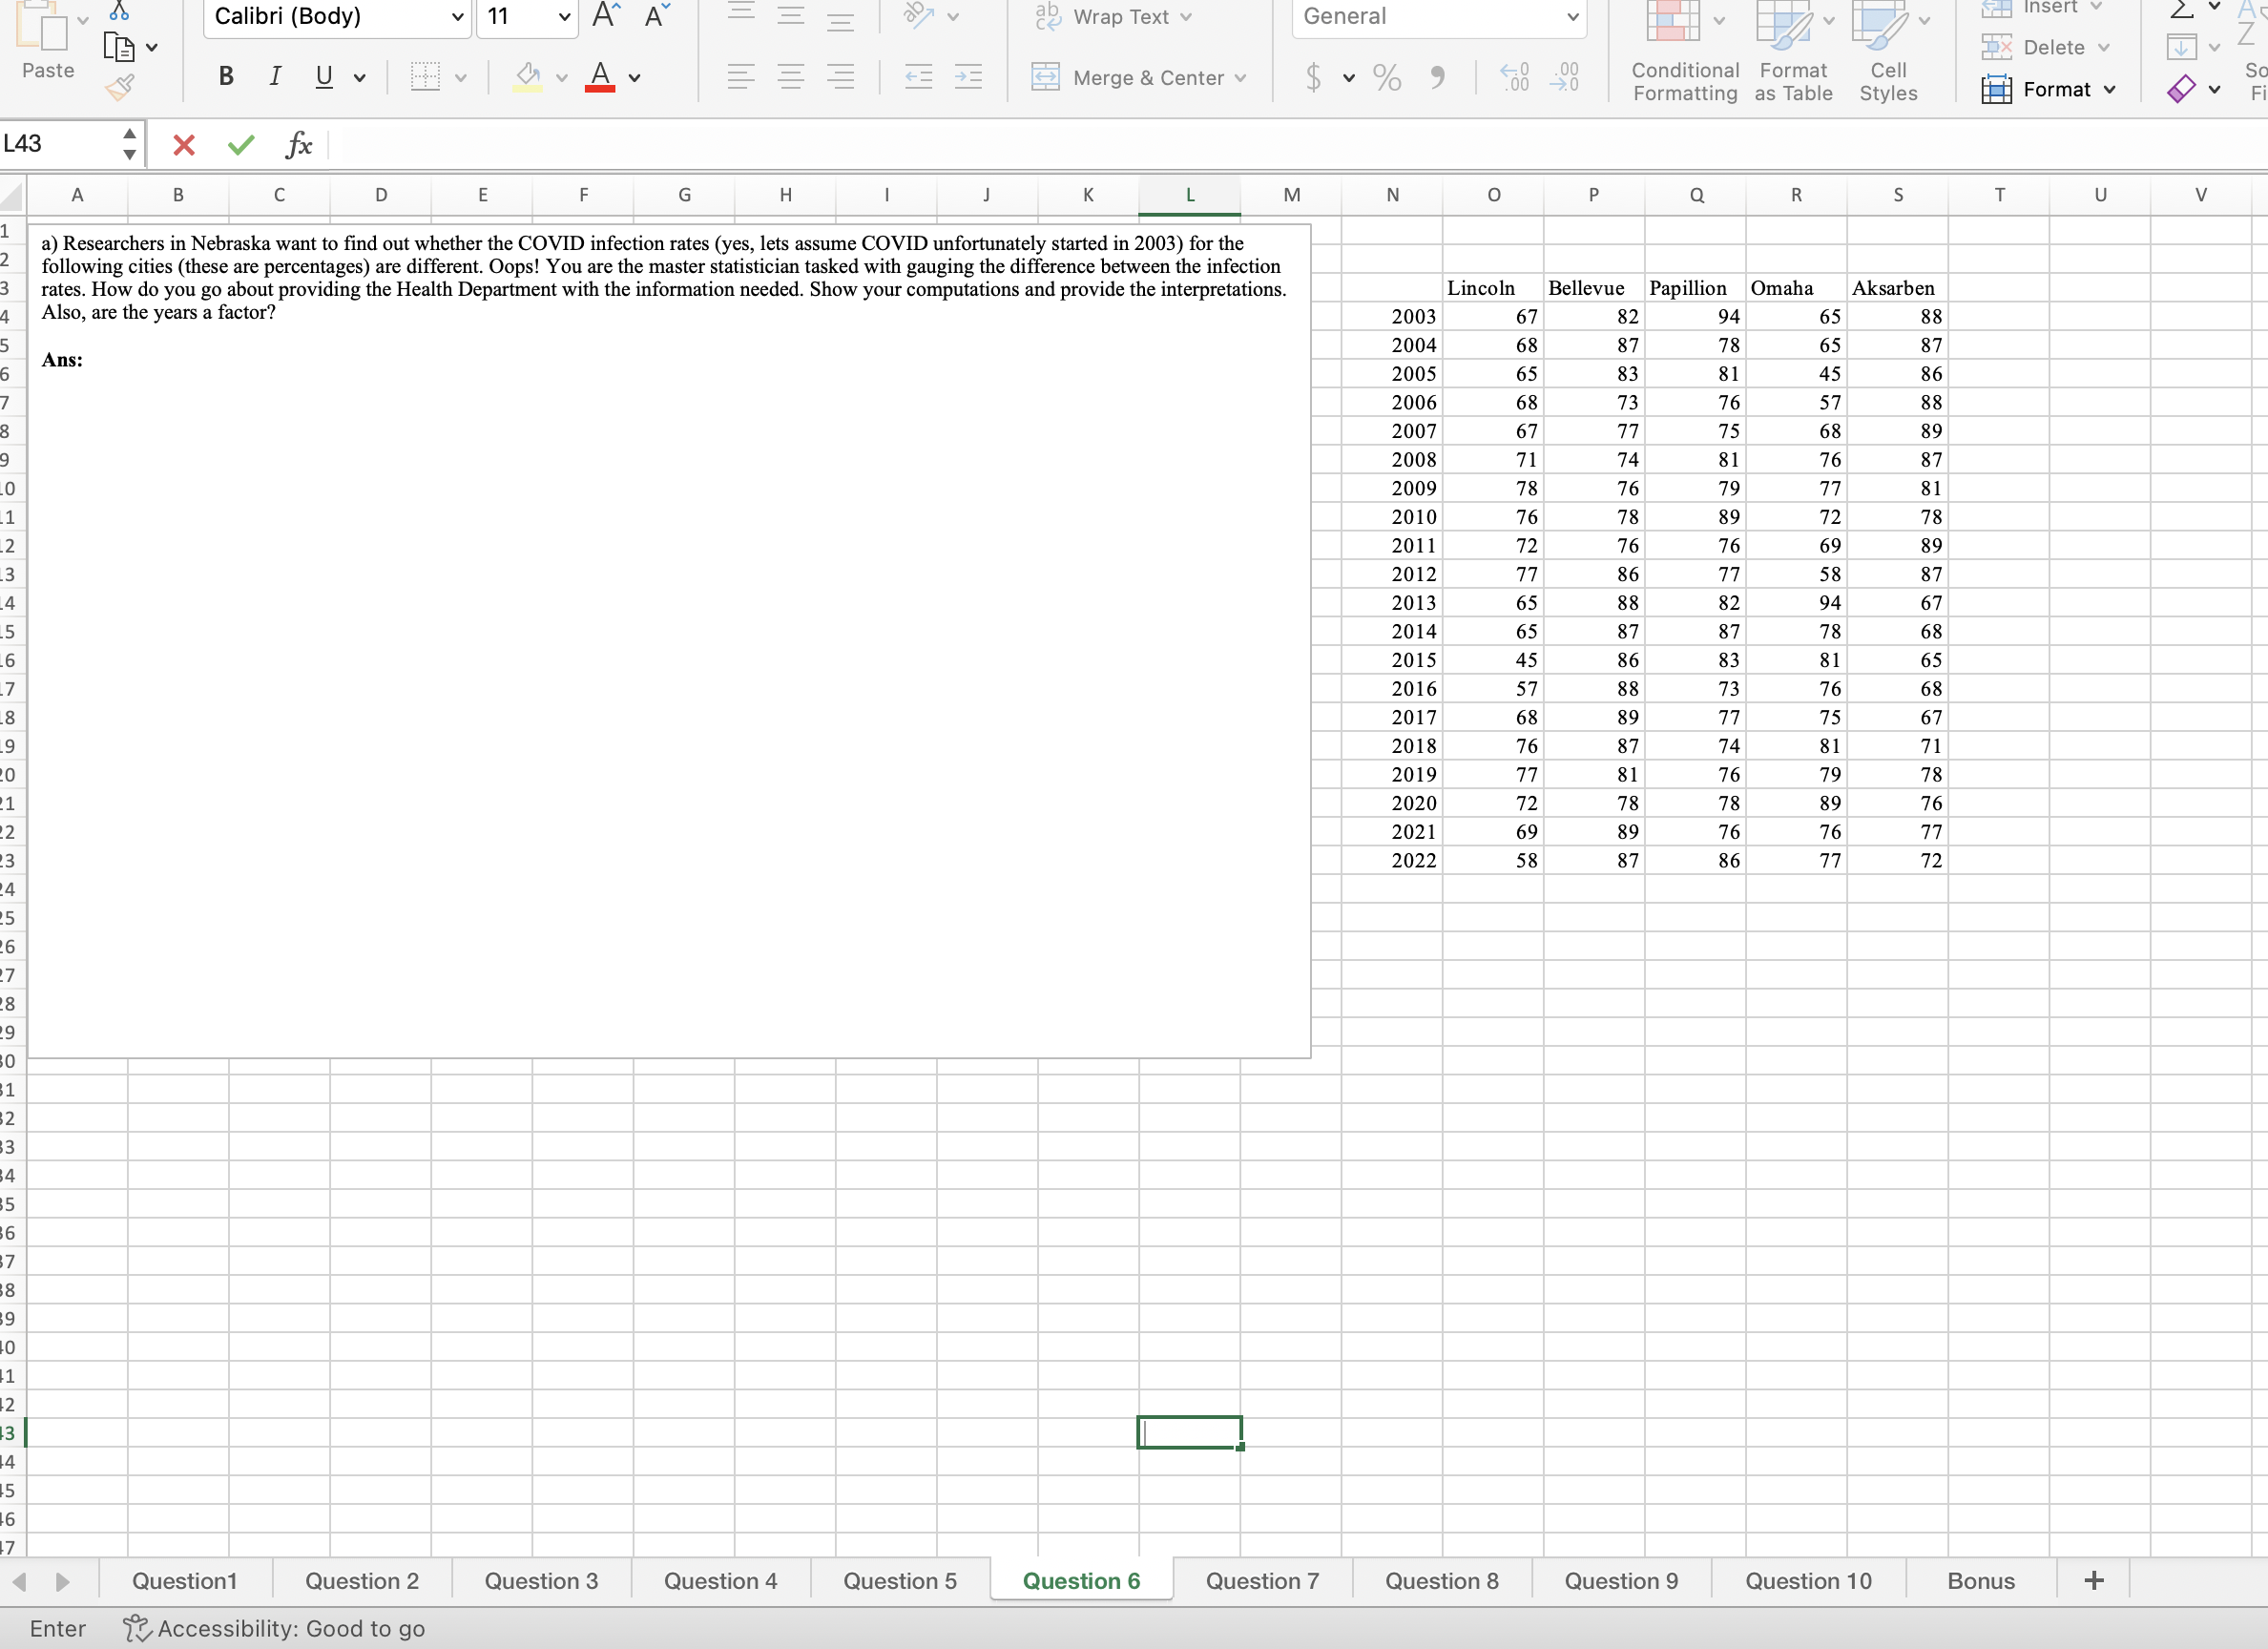The height and width of the screenshot is (1649, 2268).
Task: Click the Increase Indent icon
Action: (x=968, y=77)
